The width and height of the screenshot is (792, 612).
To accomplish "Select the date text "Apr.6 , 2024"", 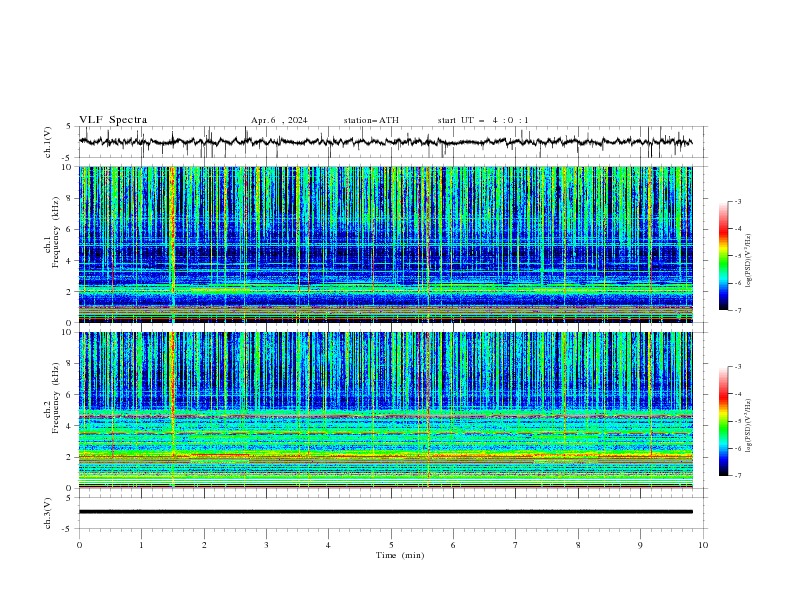I will pos(279,120).
